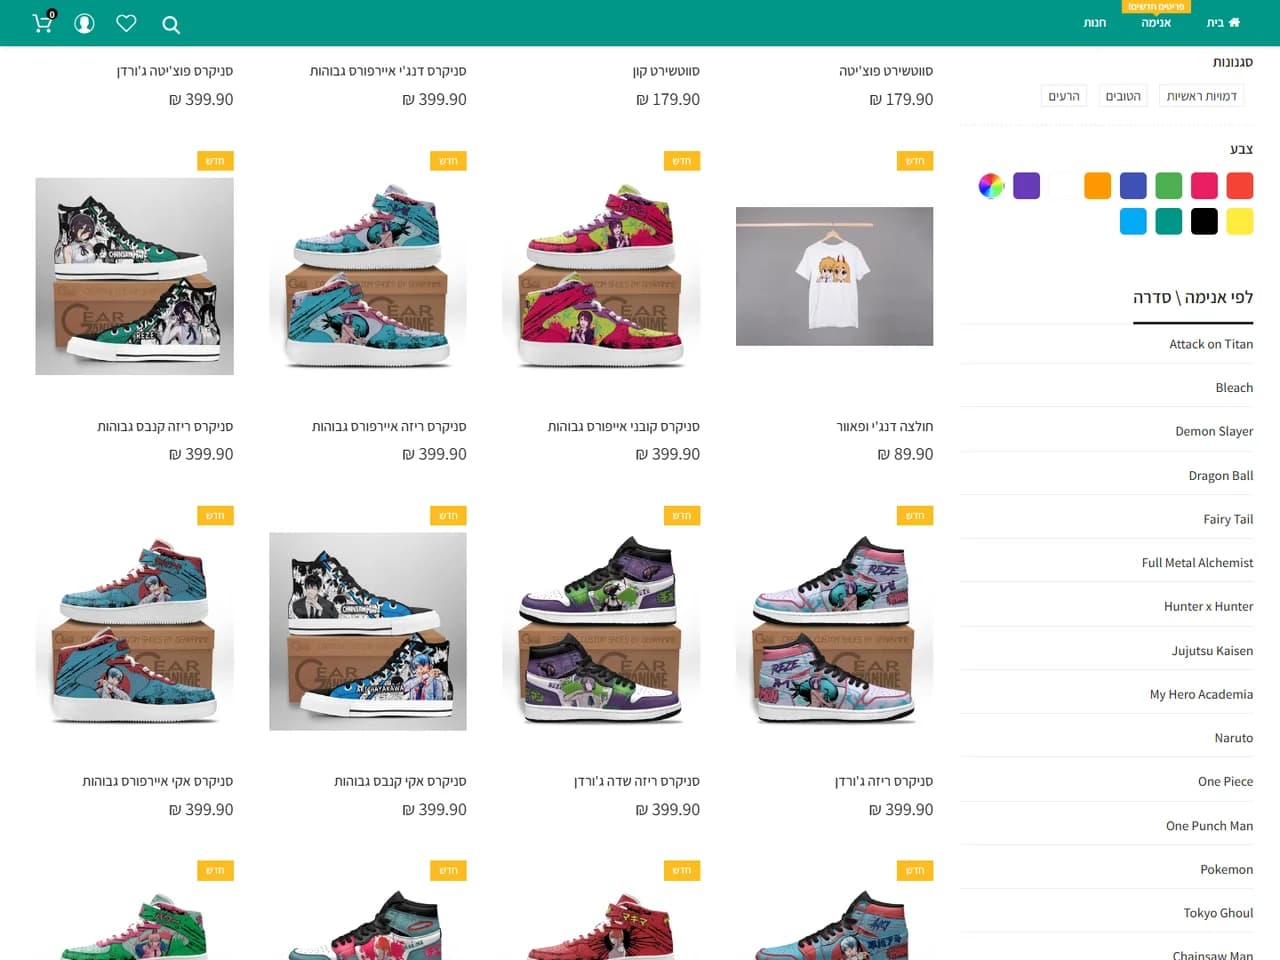Select the pink color swatch

1204,186
